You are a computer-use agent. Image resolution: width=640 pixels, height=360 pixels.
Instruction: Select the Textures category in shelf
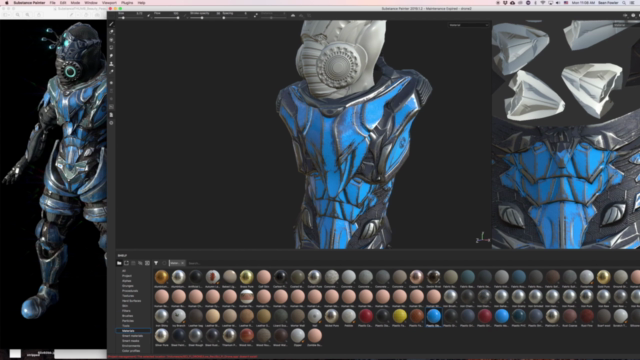coord(128,296)
